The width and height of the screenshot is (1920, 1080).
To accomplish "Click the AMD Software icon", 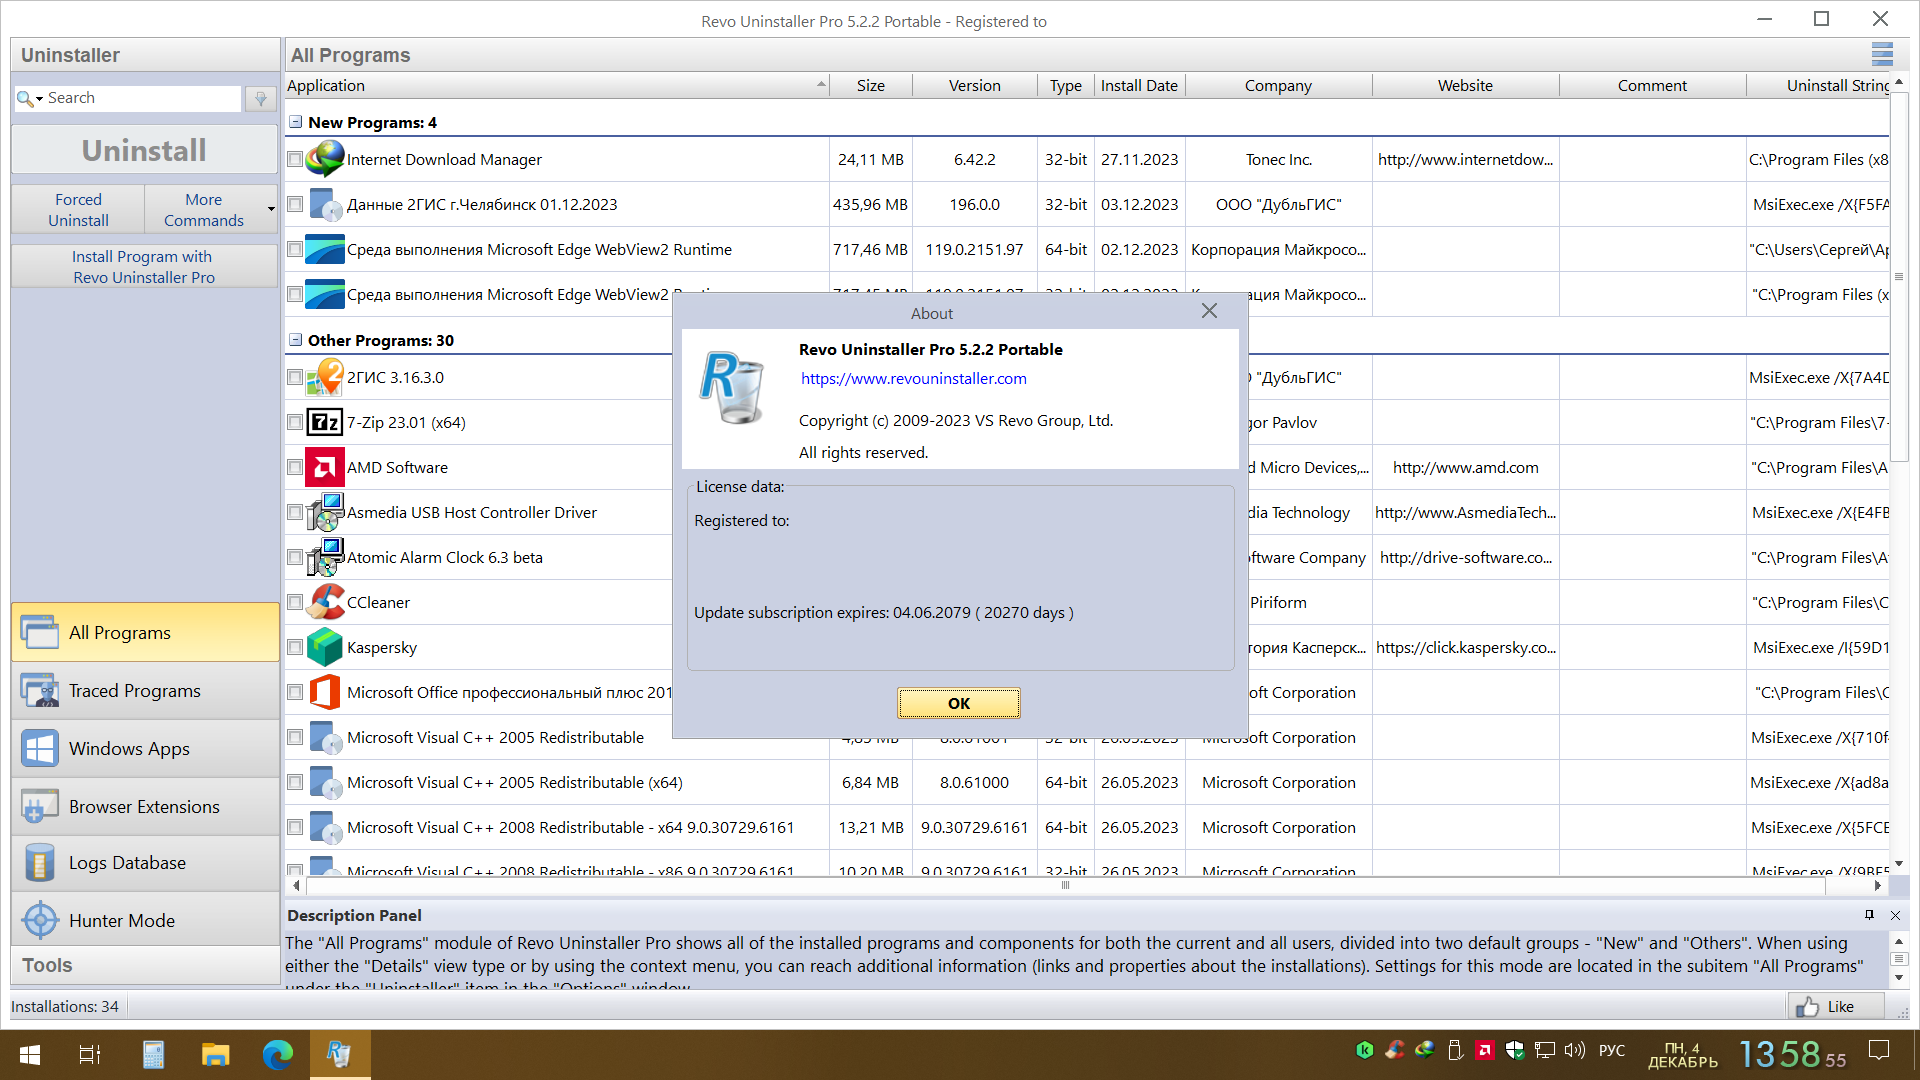I will click(x=325, y=467).
